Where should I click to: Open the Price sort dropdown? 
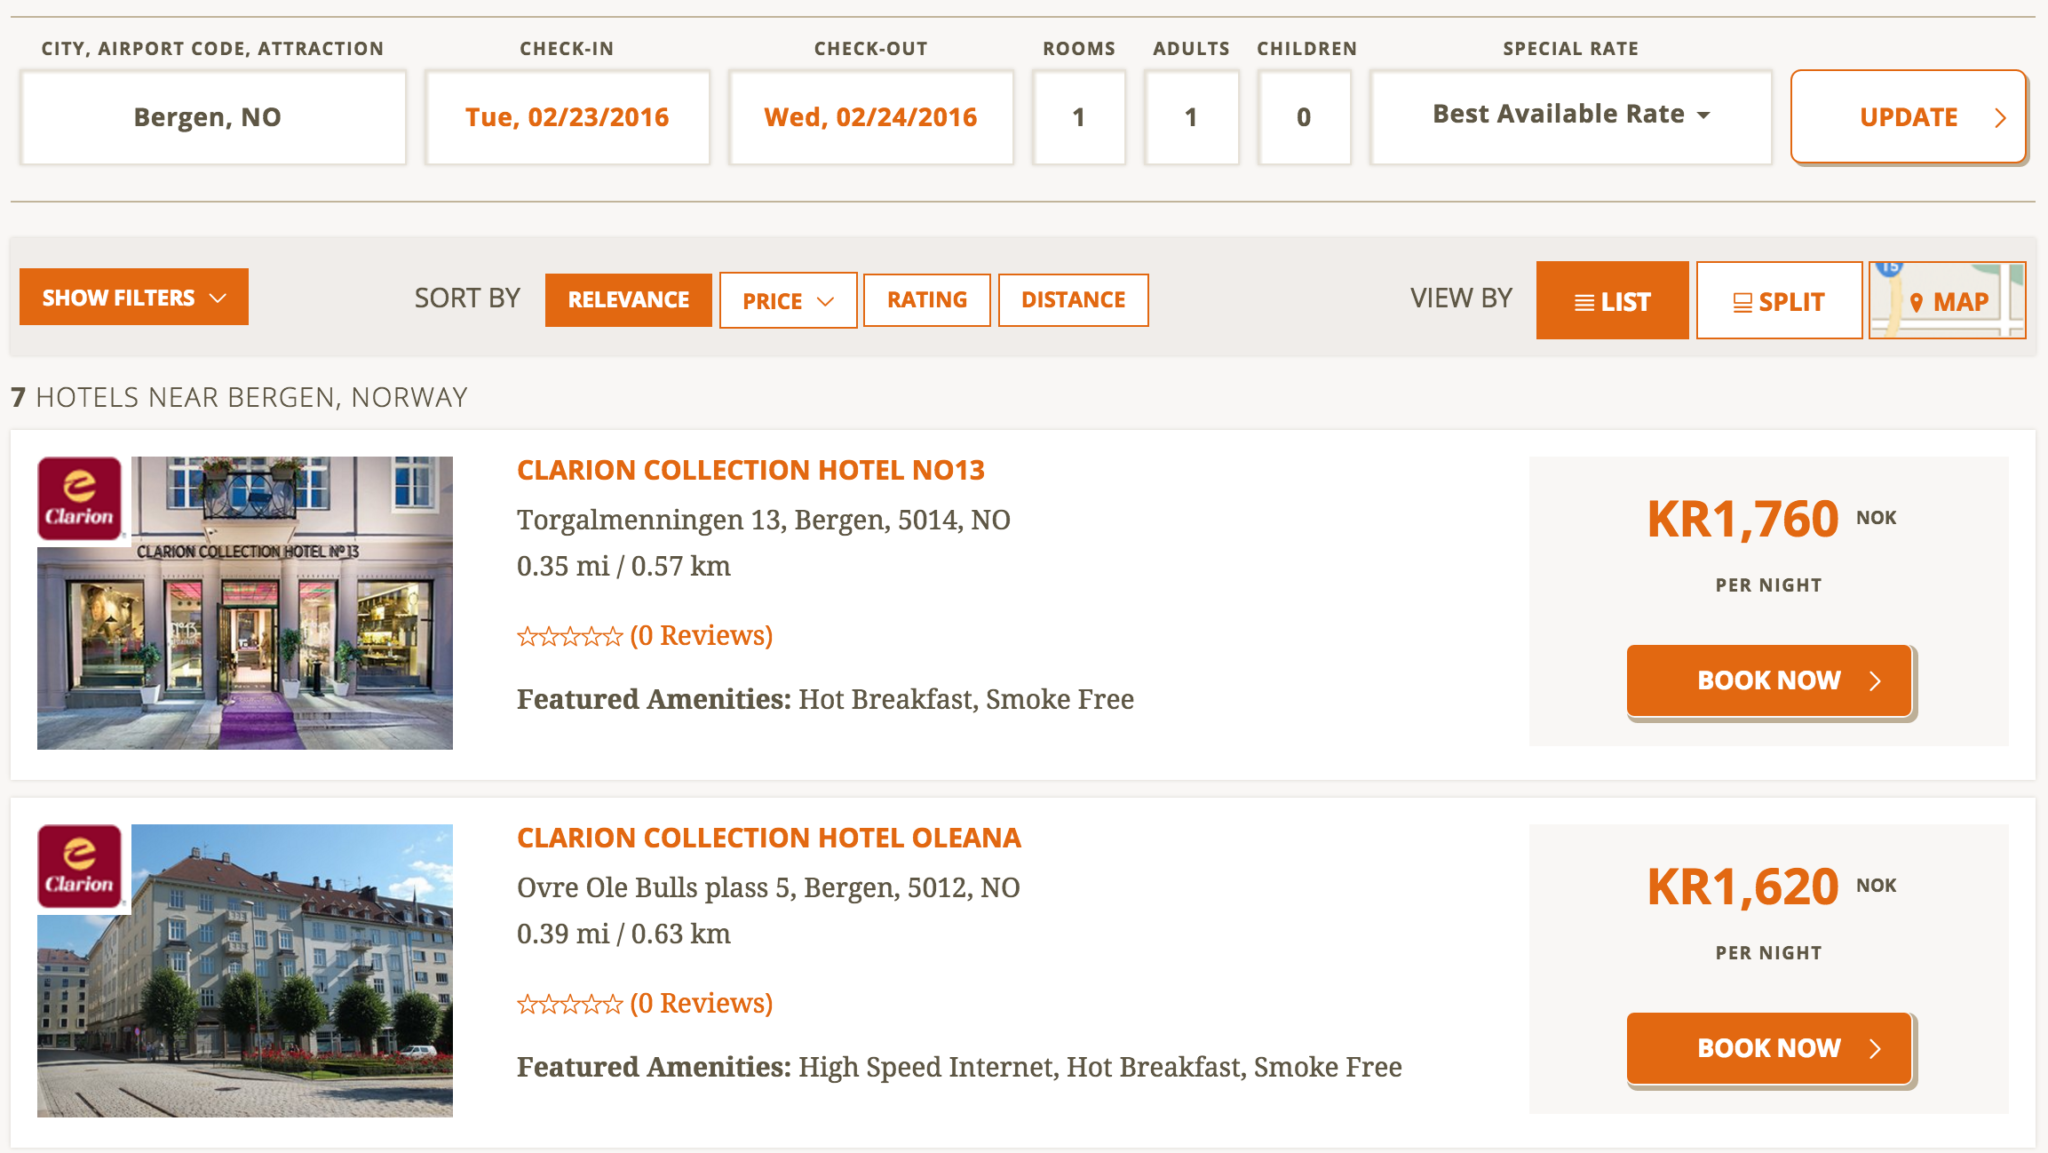(787, 300)
